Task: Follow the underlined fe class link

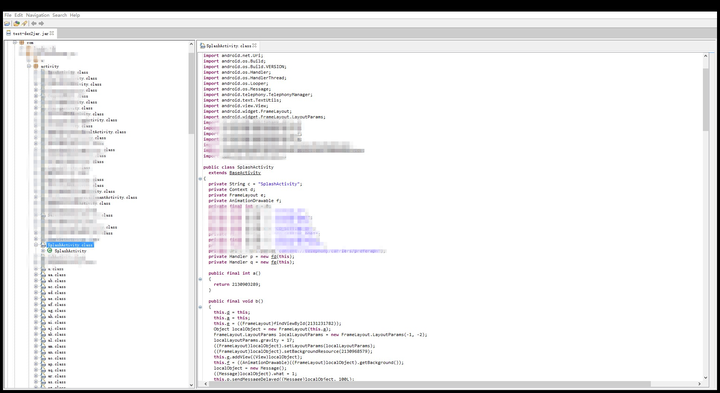Action: point(273,262)
